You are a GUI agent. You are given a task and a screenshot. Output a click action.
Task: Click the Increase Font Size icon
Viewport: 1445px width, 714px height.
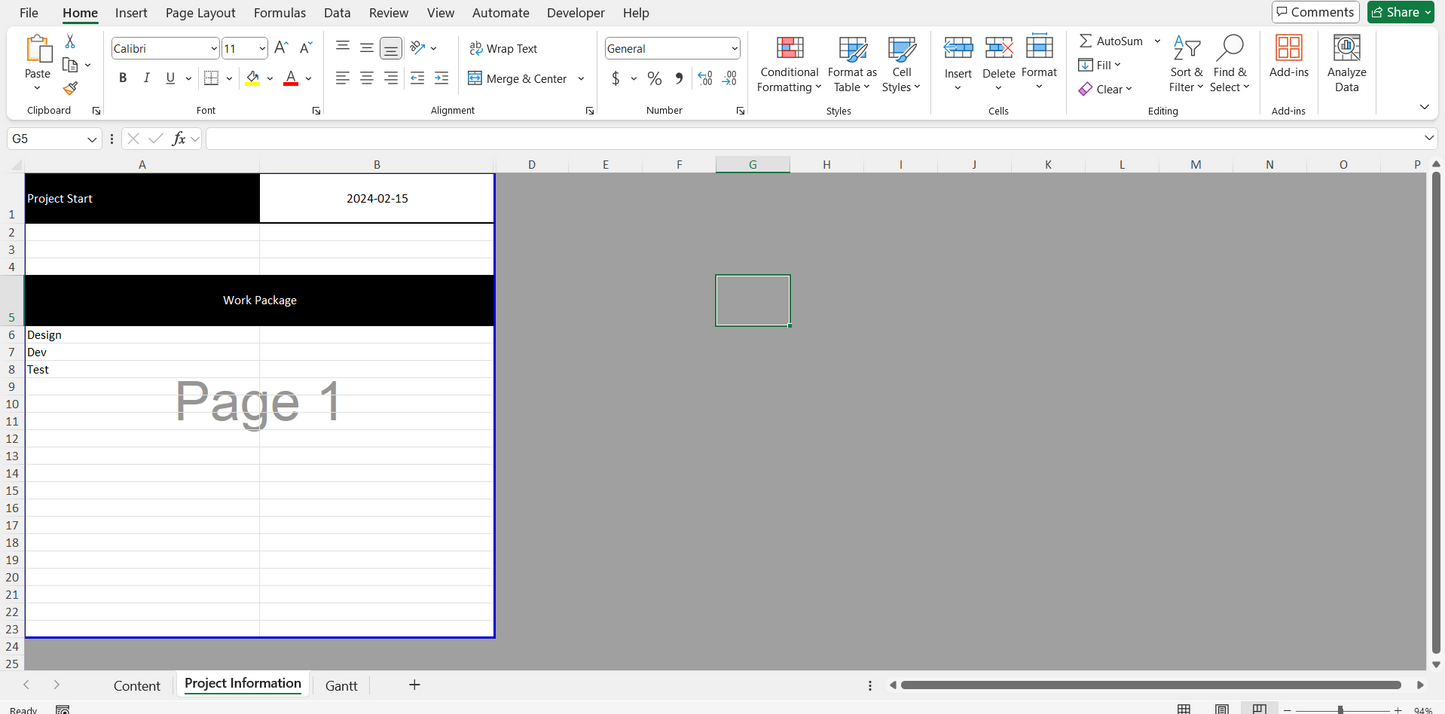(281, 48)
